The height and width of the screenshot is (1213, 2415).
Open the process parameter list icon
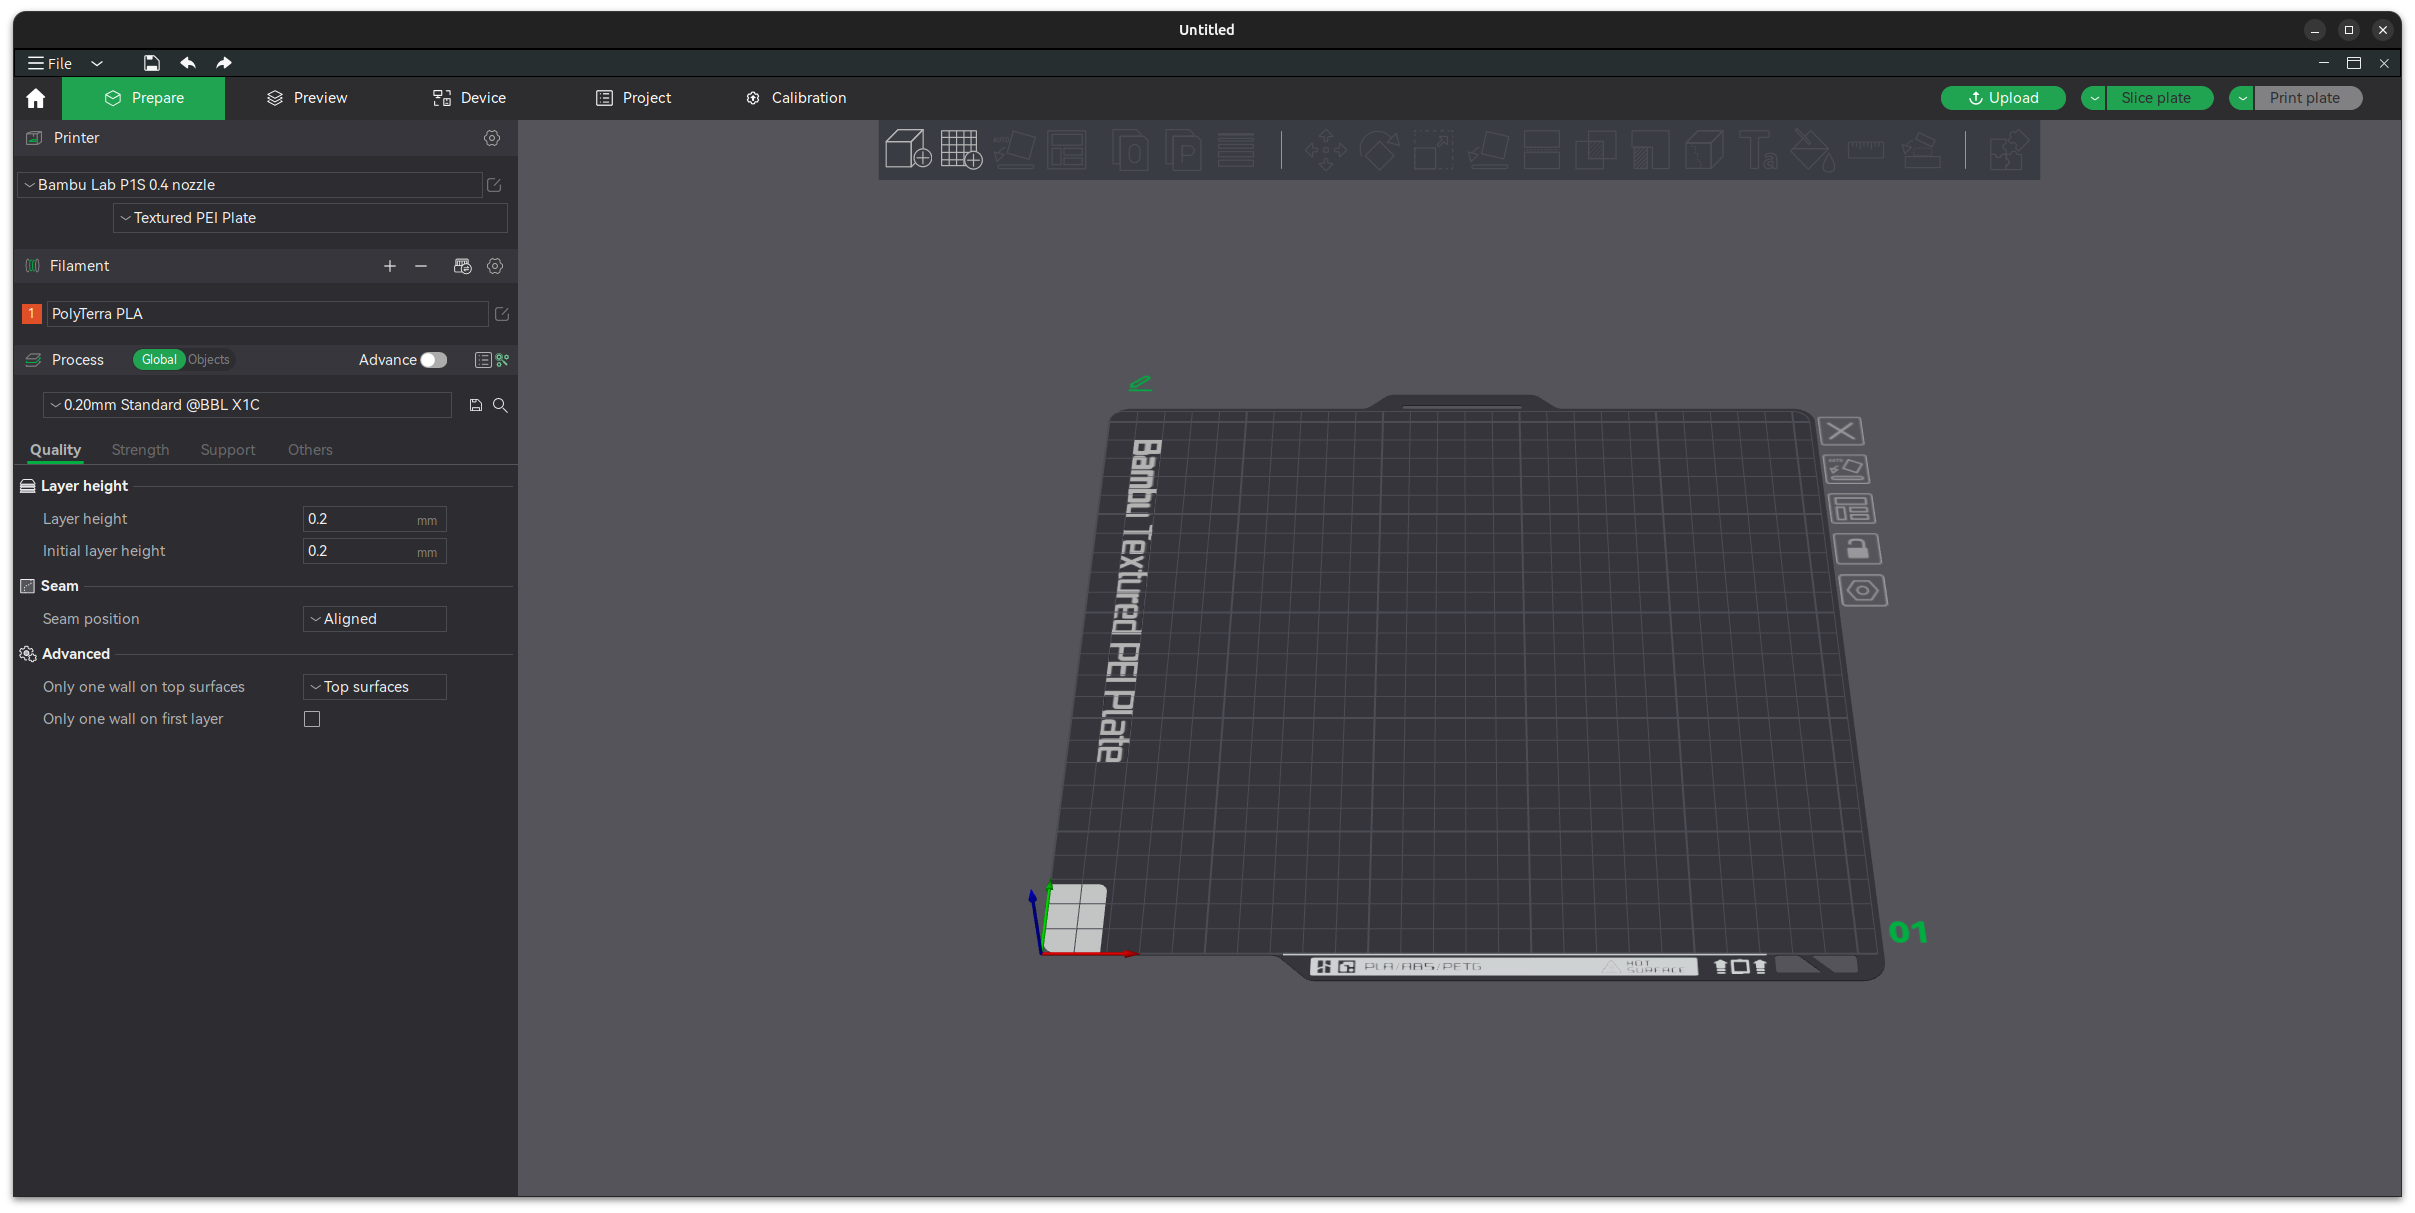click(x=483, y=360)
